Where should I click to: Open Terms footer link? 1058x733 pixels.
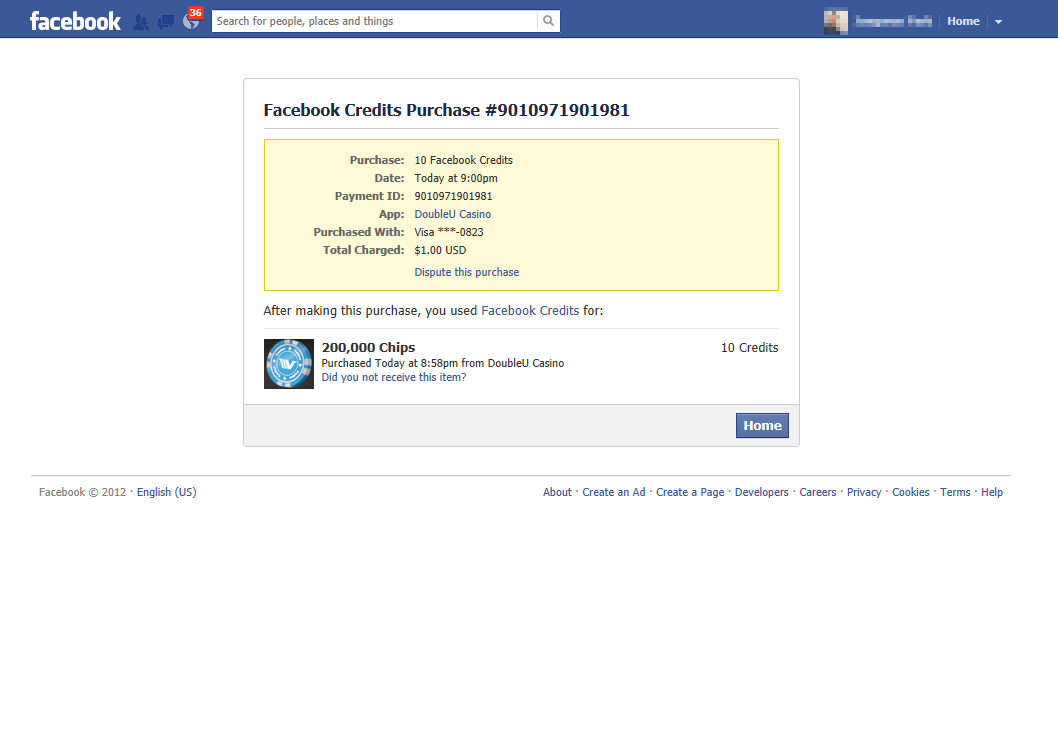[955, 492]
